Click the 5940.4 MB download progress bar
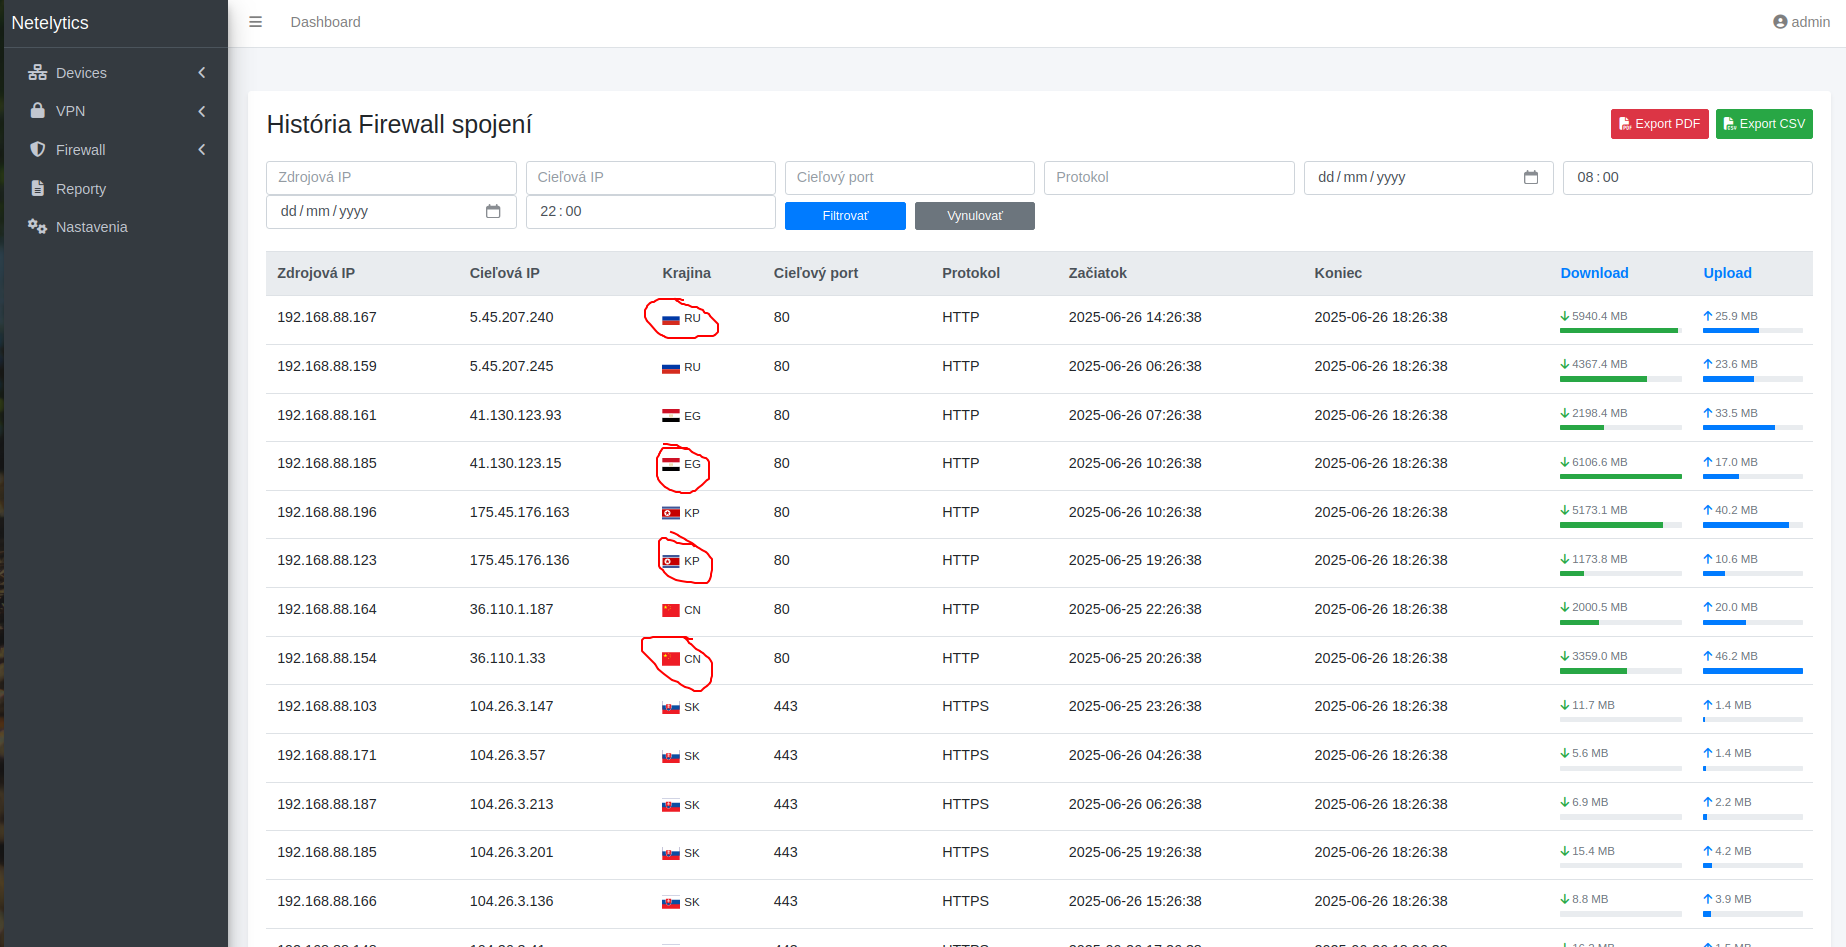 tap(1619, 330)
